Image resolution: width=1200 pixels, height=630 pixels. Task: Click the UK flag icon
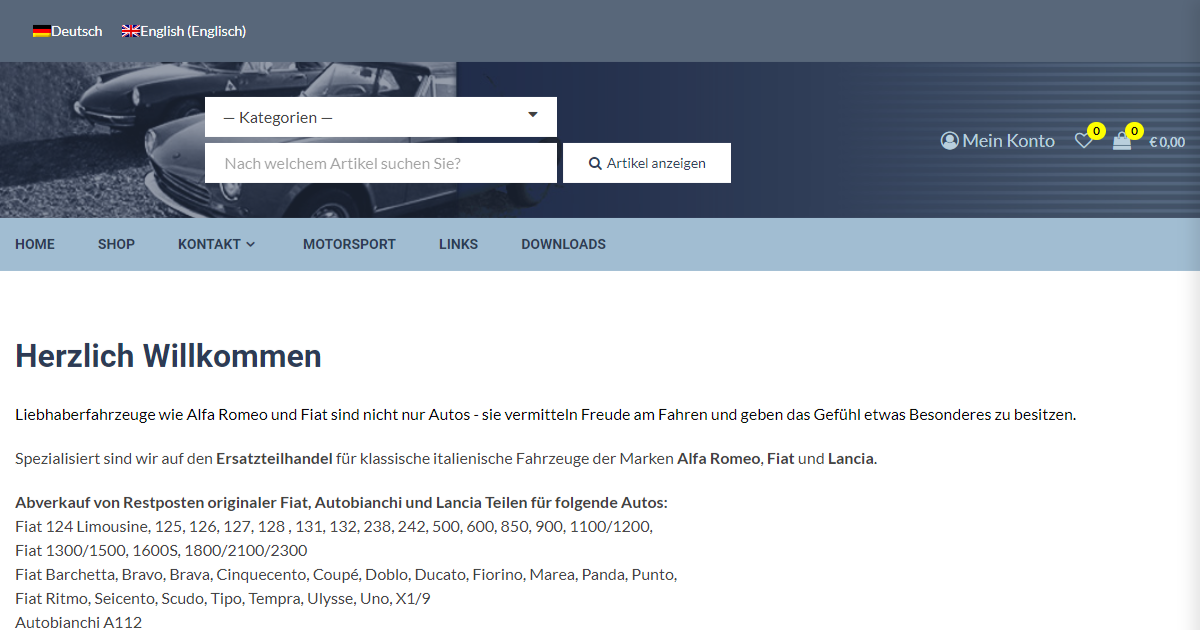[130, 31]
